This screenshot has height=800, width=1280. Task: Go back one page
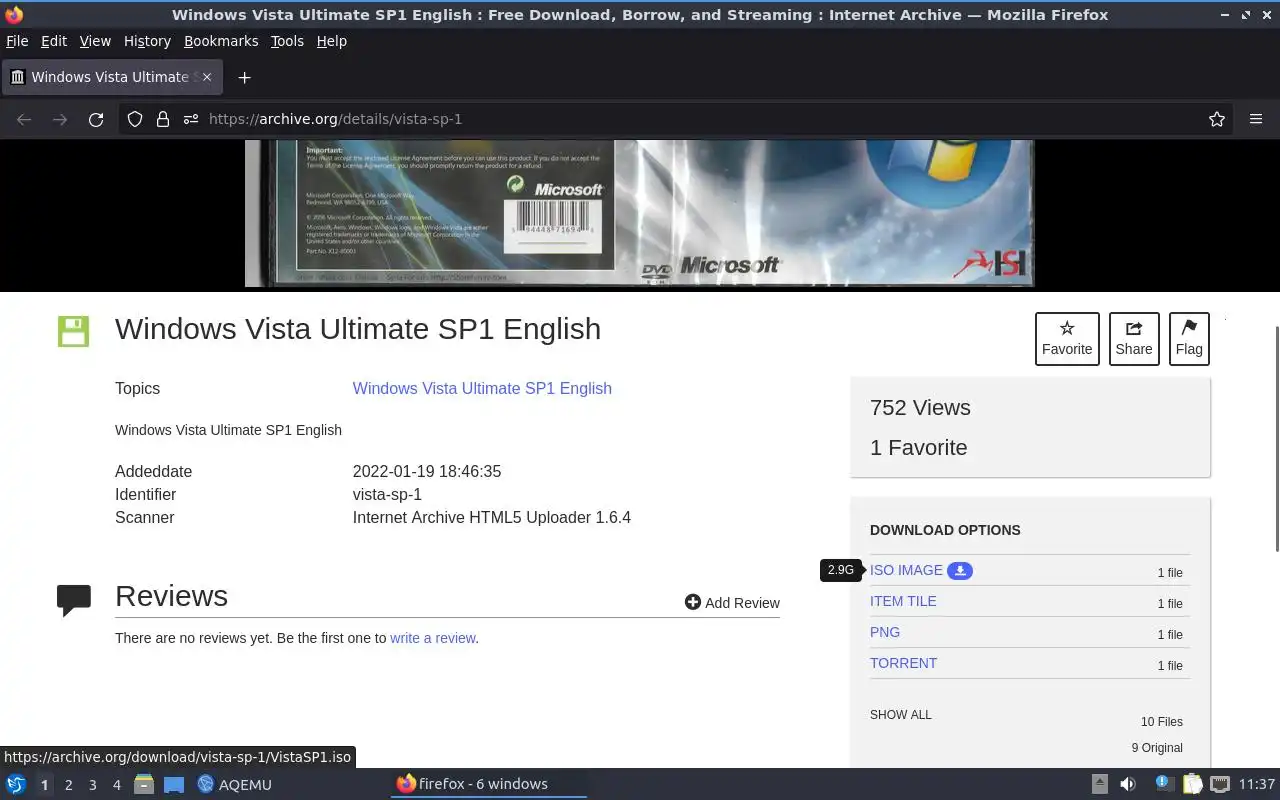tap(24, 119)
